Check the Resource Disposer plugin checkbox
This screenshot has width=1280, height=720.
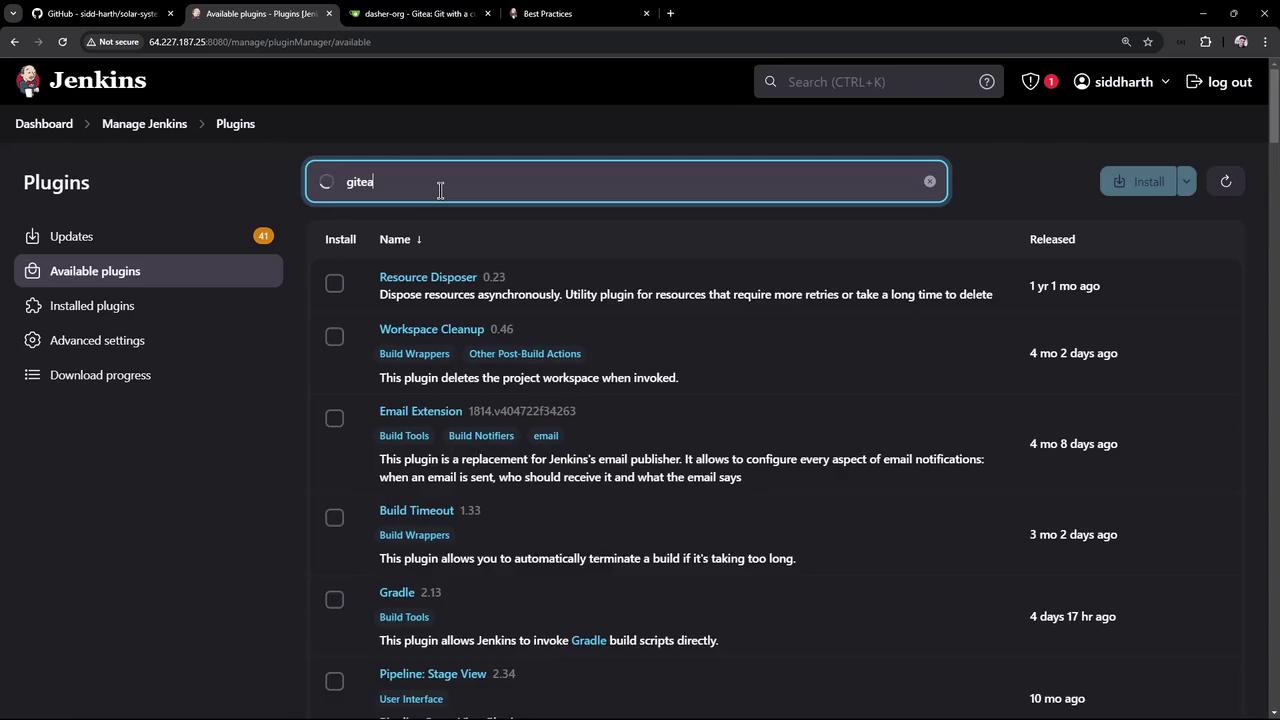tap(335, 285)
